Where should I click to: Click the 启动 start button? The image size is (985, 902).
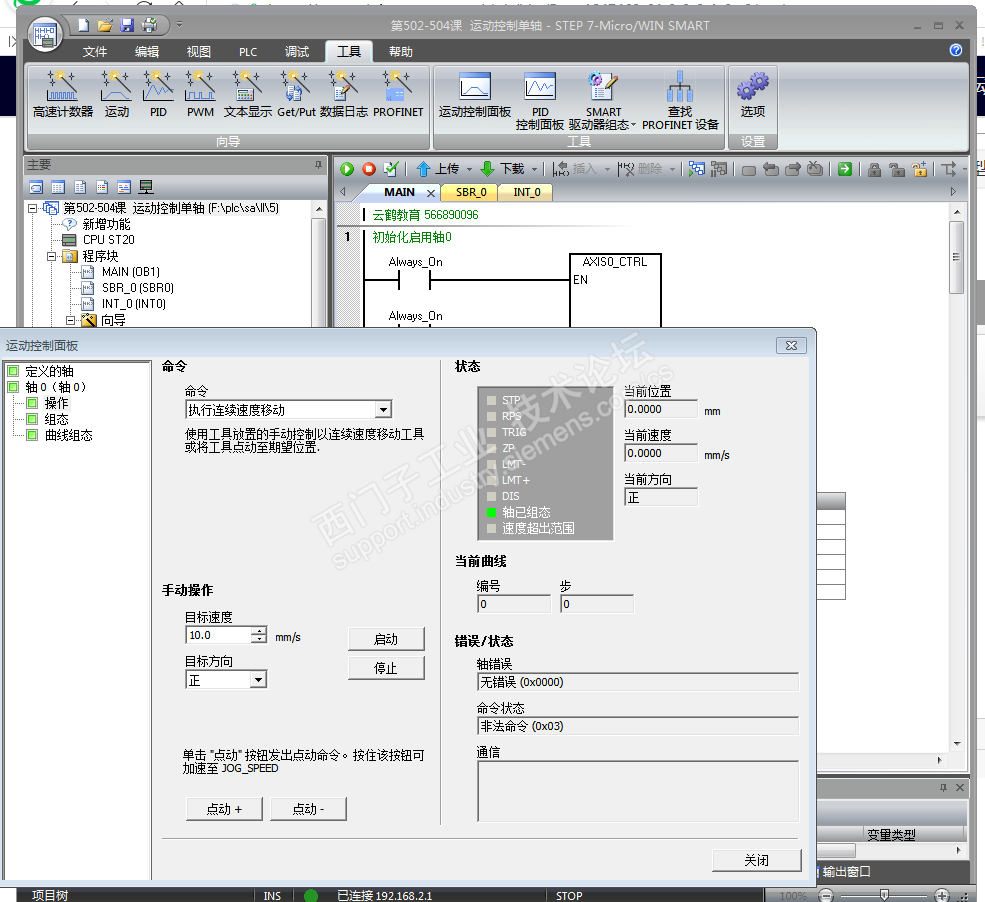coord(386,639)
